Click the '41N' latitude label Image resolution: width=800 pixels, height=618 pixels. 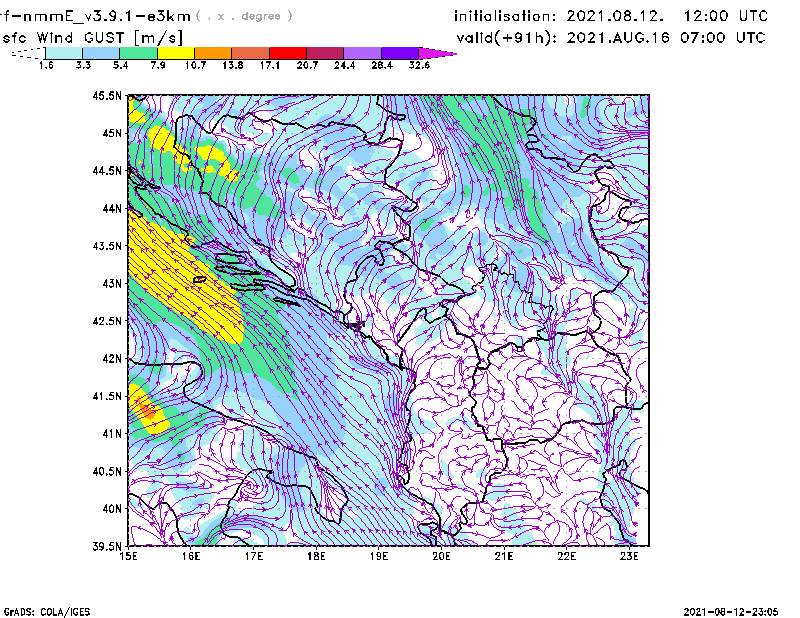[112, 433]
